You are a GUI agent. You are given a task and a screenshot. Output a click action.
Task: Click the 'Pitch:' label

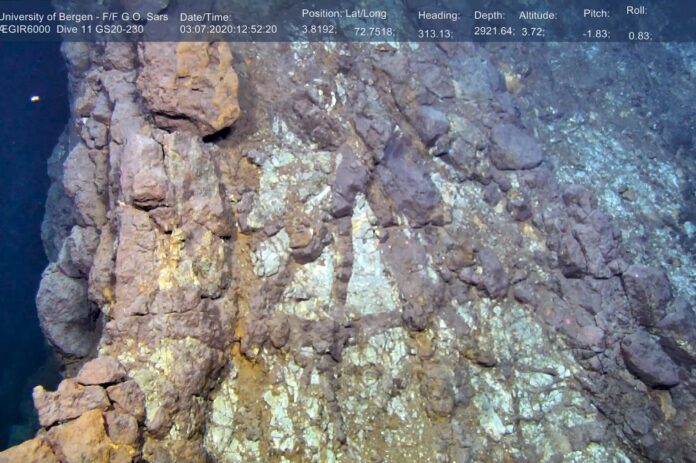(x=596, y=14)
